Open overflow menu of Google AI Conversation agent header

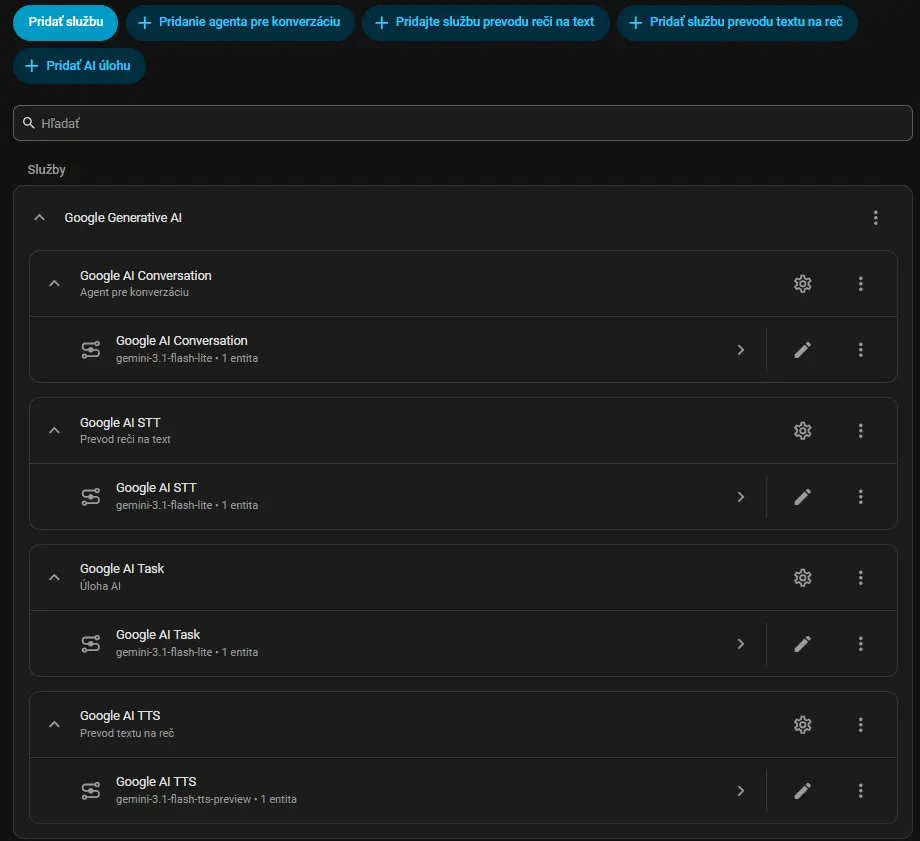(x=861, y=284)
